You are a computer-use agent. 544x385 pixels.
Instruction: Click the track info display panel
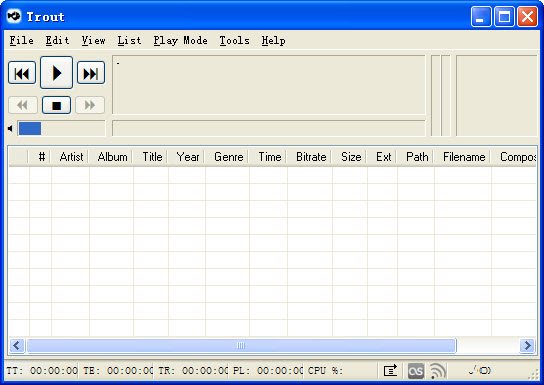click(269, 85)
